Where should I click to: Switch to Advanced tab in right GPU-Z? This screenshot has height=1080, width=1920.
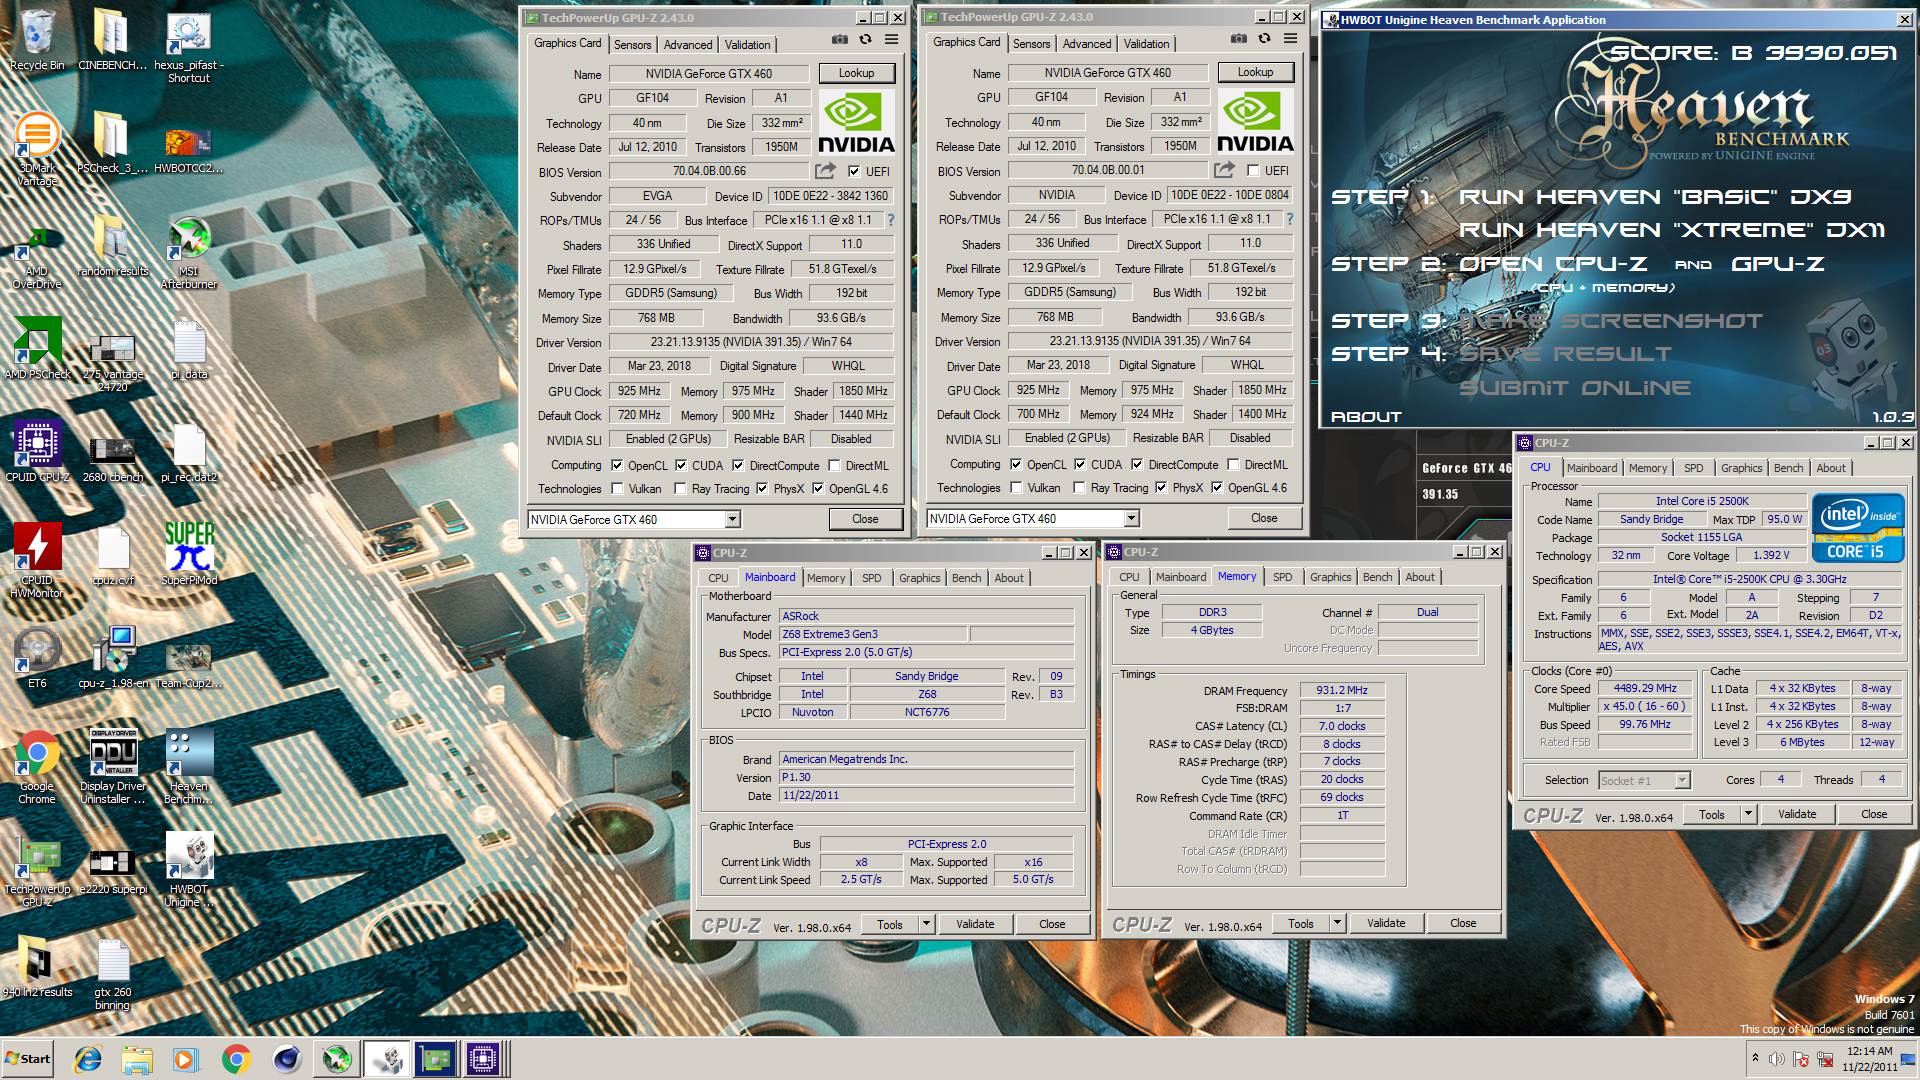point(1087,44)
